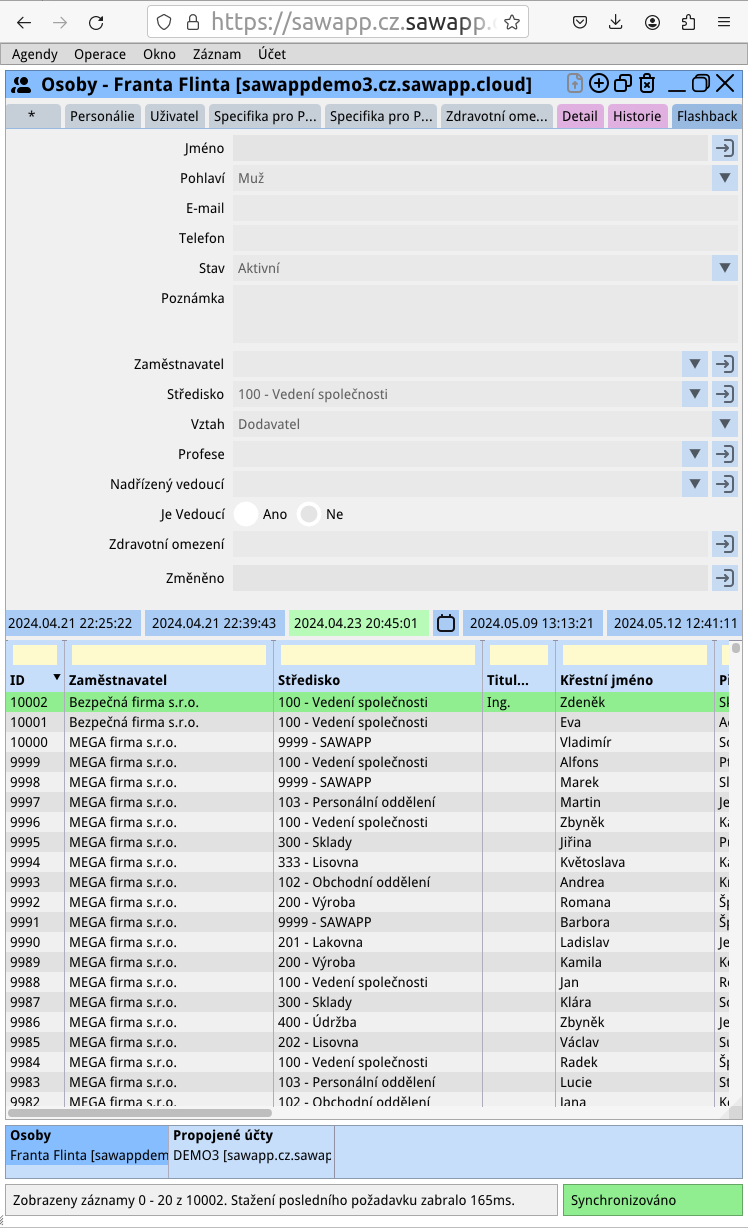
Task: Reload the page in browser
Action: pos(96,23)
